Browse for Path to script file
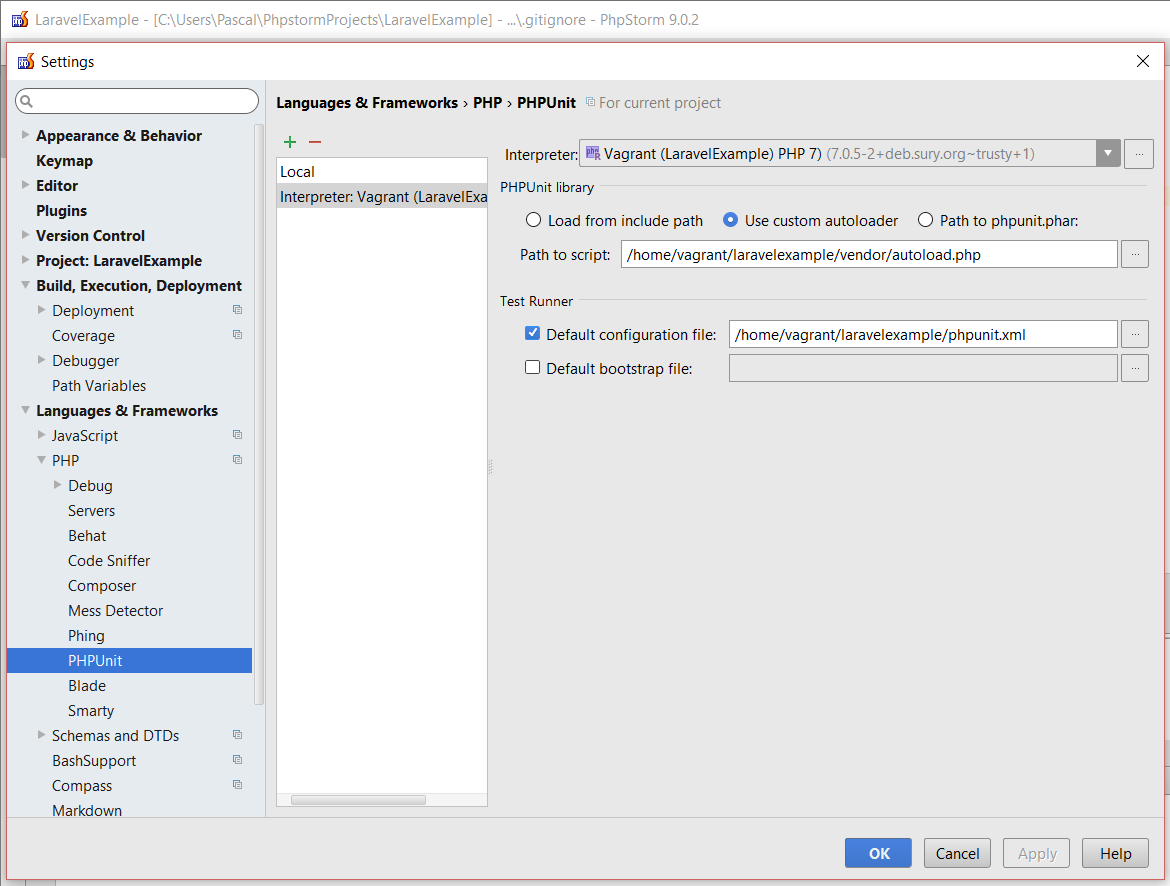 coord(1135,255)
